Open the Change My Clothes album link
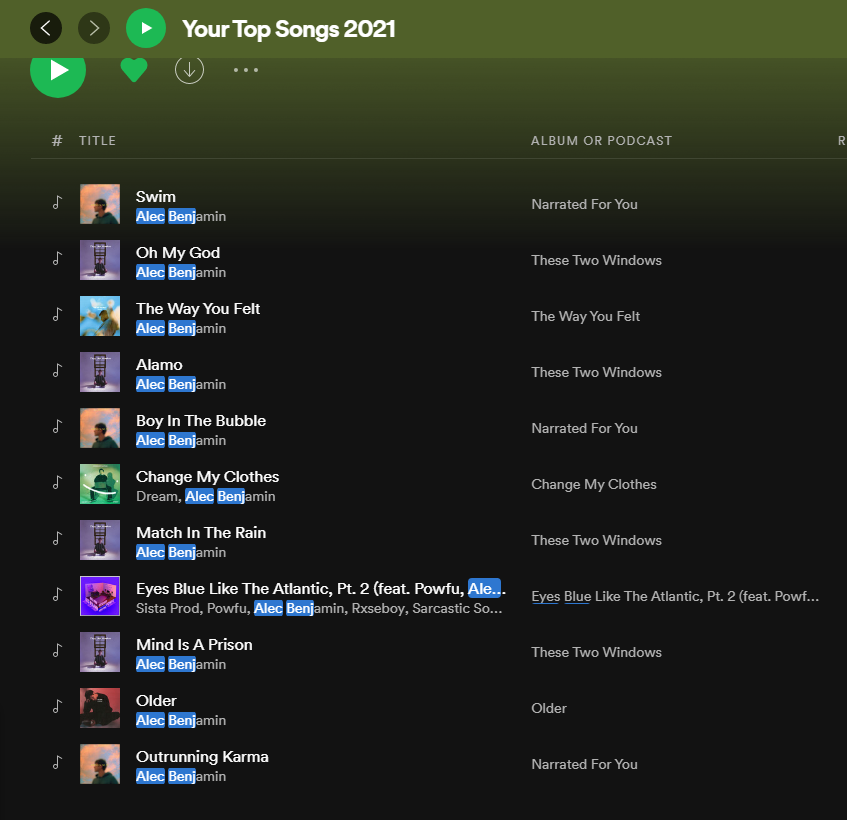This screenshot has width=847, height=820. [x=594, y=485]
